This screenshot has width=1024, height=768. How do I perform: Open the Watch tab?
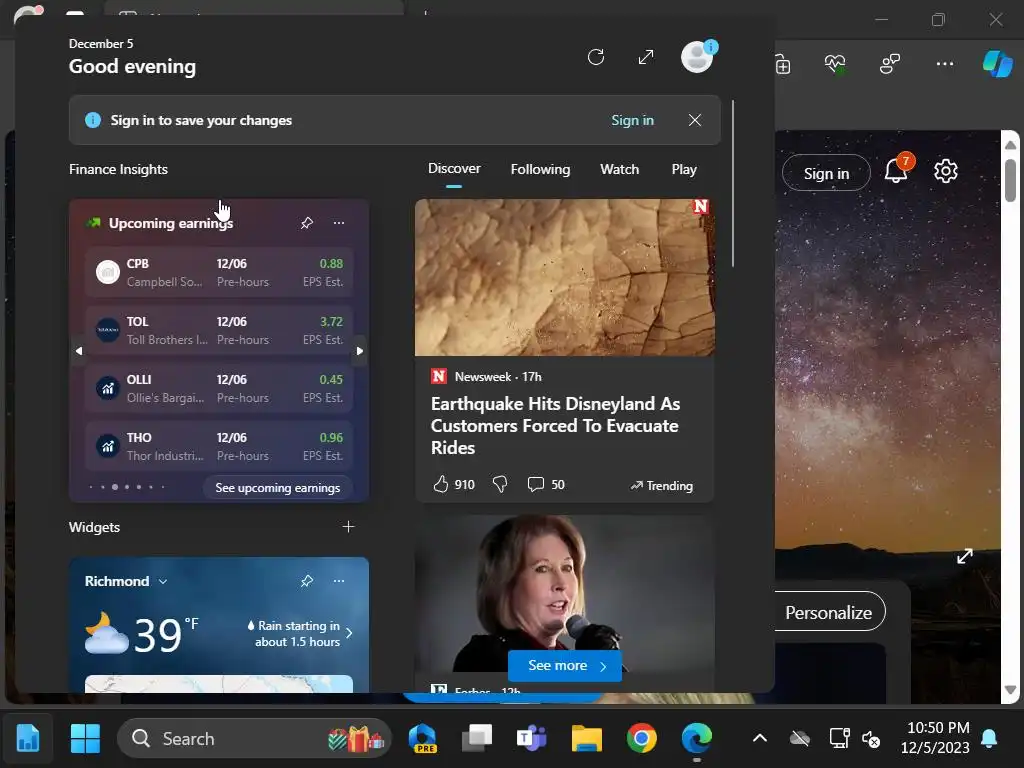point(619,169)
